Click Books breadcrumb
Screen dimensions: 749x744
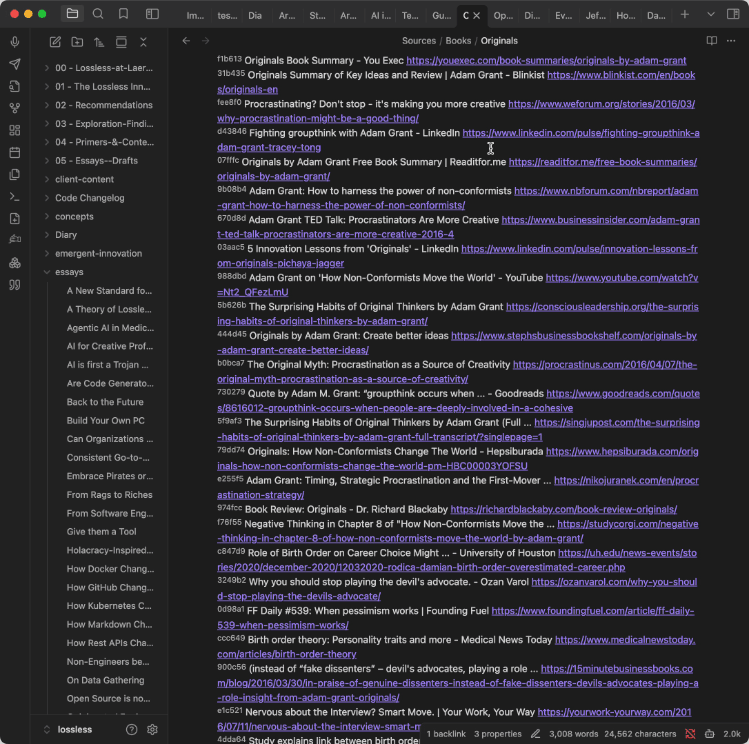[x=458, y=41]
